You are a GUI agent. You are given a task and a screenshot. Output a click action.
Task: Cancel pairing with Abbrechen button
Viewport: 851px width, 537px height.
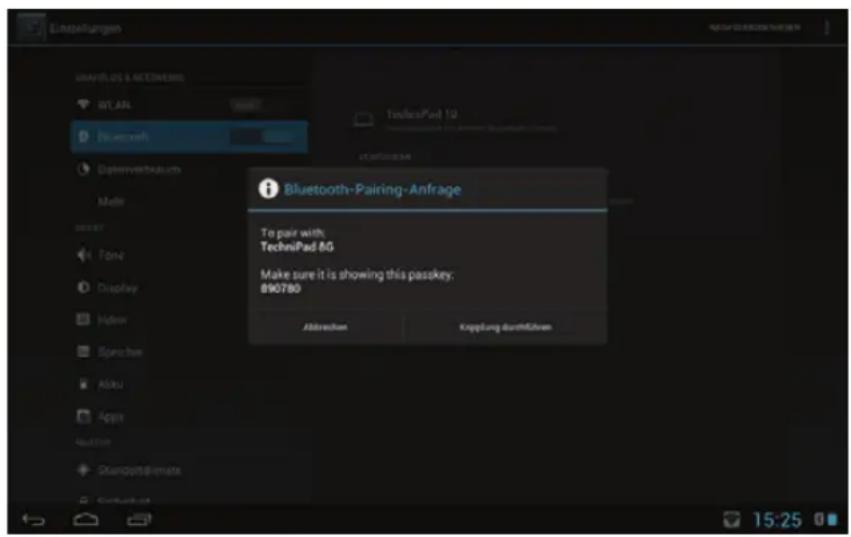(326, 327)
